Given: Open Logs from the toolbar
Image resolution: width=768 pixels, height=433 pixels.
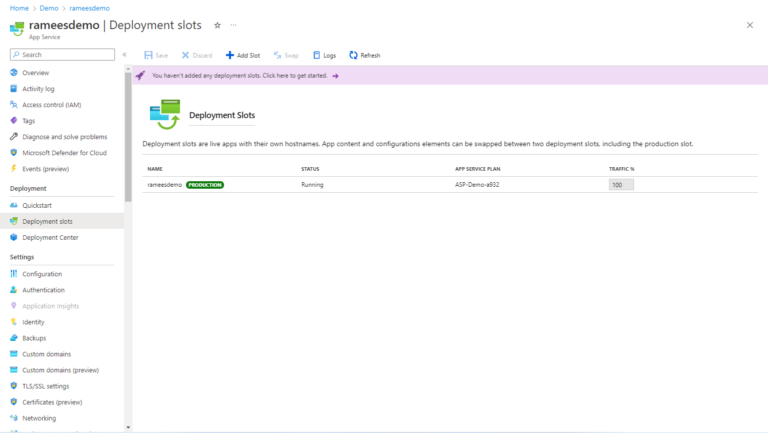Looking at the screenshot, I should click(317, 55).
